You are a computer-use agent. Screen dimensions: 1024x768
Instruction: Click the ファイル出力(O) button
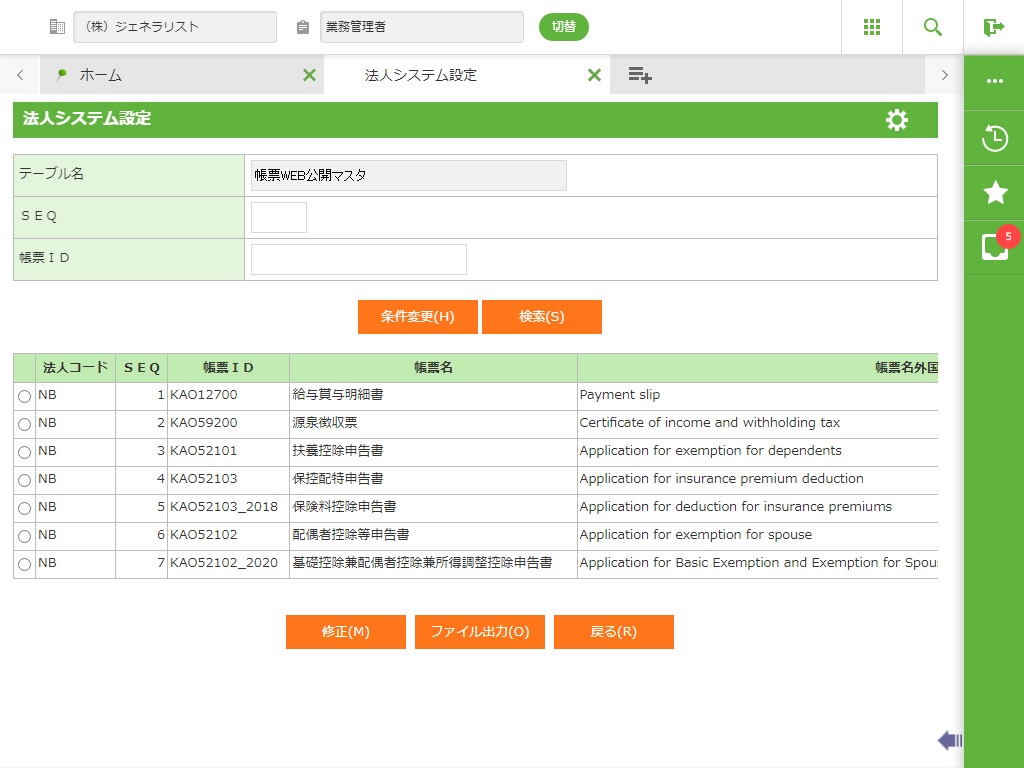pos(479,632)
